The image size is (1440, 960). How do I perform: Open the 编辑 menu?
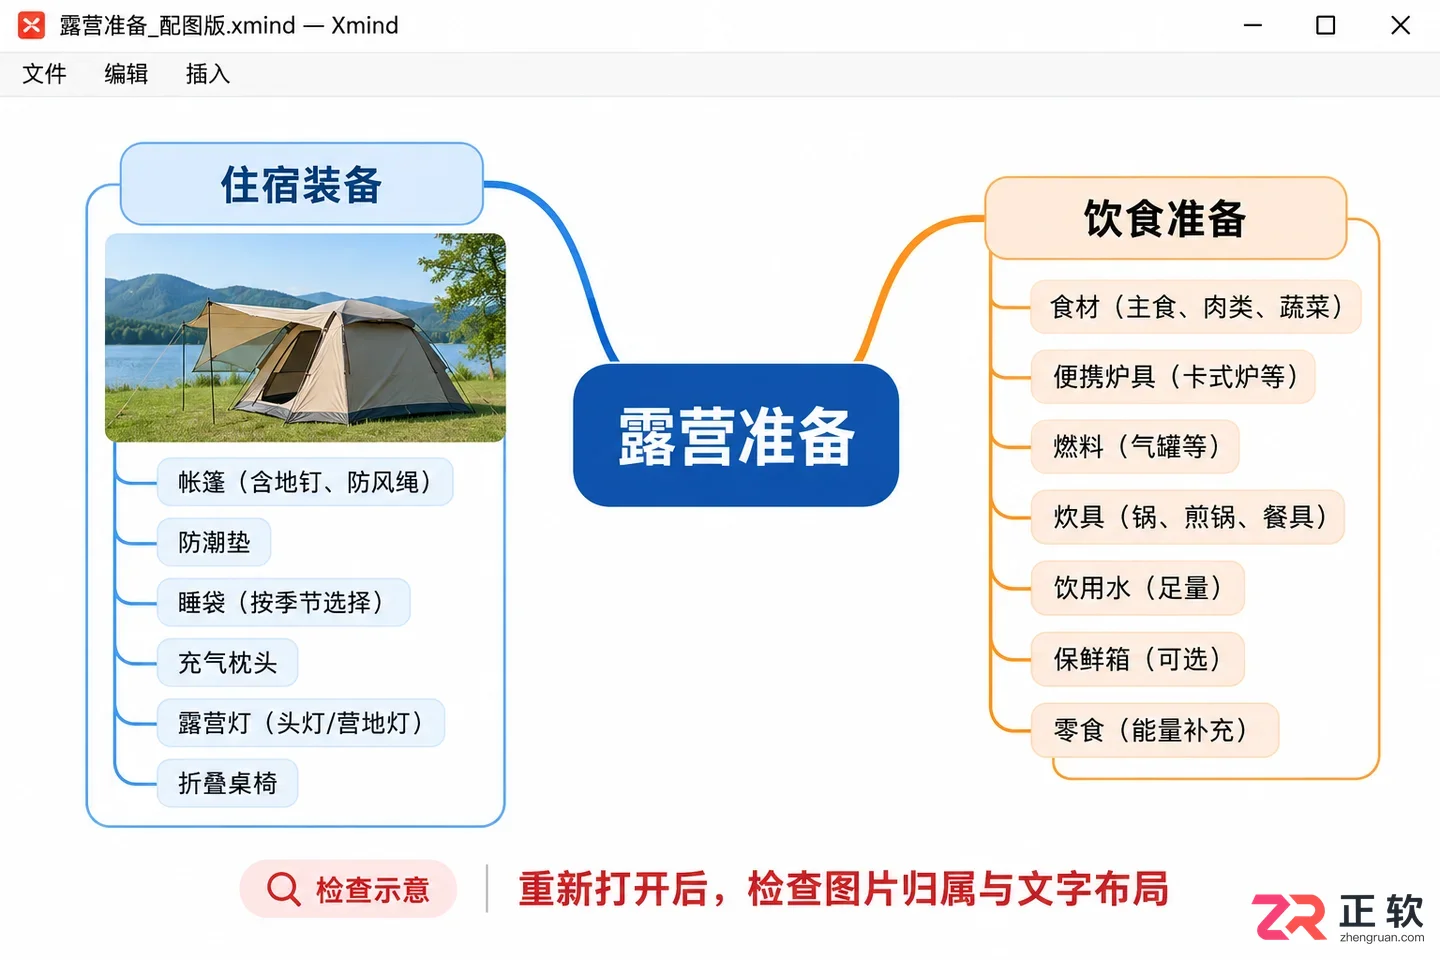126,74
